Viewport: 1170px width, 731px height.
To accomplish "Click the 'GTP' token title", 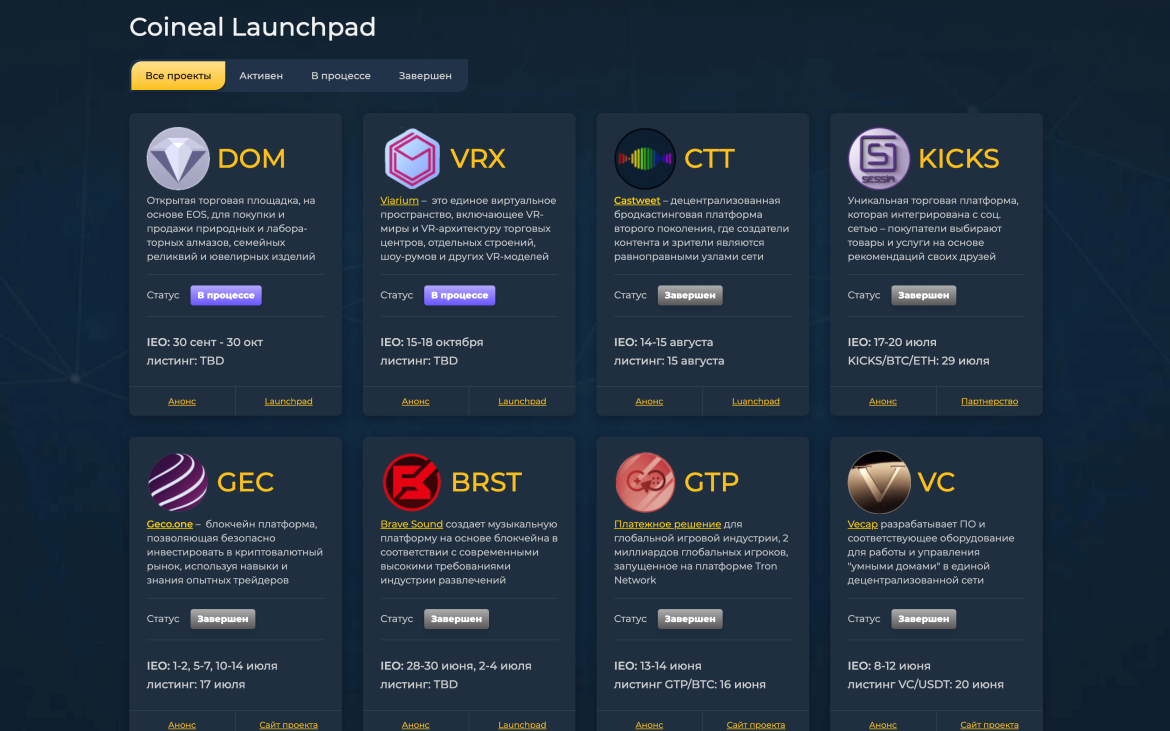I will [x=711, y=482].
